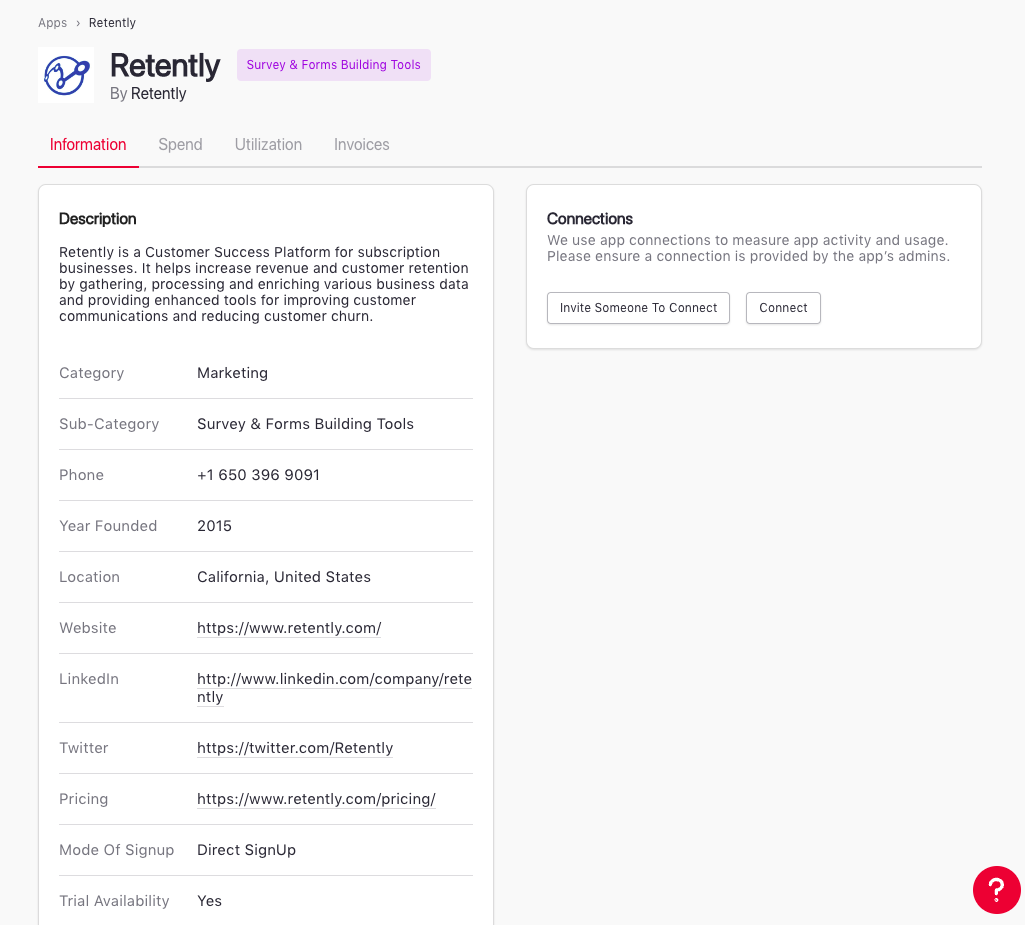The height and width of the screenshot is (925, 1025).
Task: Click the Year Founded value 2015
Action: click(x=214, y=526)
